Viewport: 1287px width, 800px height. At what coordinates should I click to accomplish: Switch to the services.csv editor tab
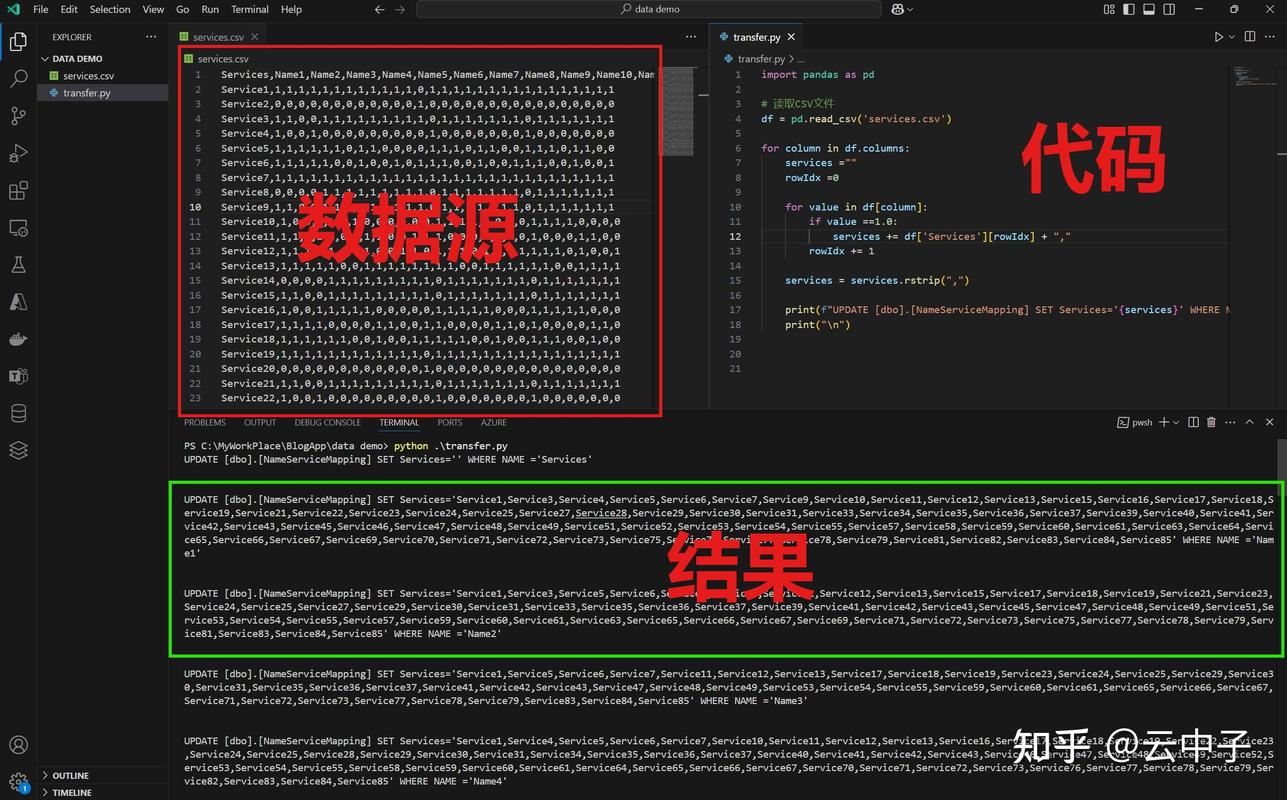pos(218,37)
